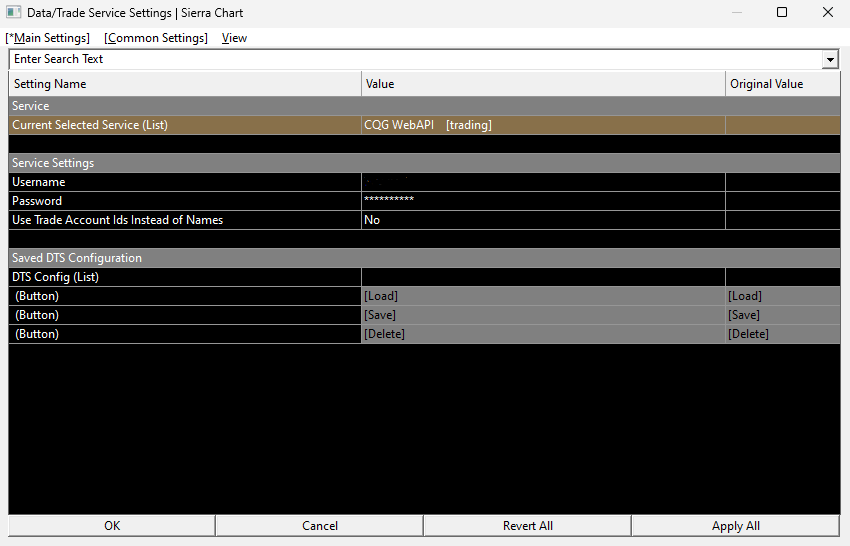The image size is (850, 546).
Task: Maximize the Data/Trade Service Settings window
Action: coord(782,12)
